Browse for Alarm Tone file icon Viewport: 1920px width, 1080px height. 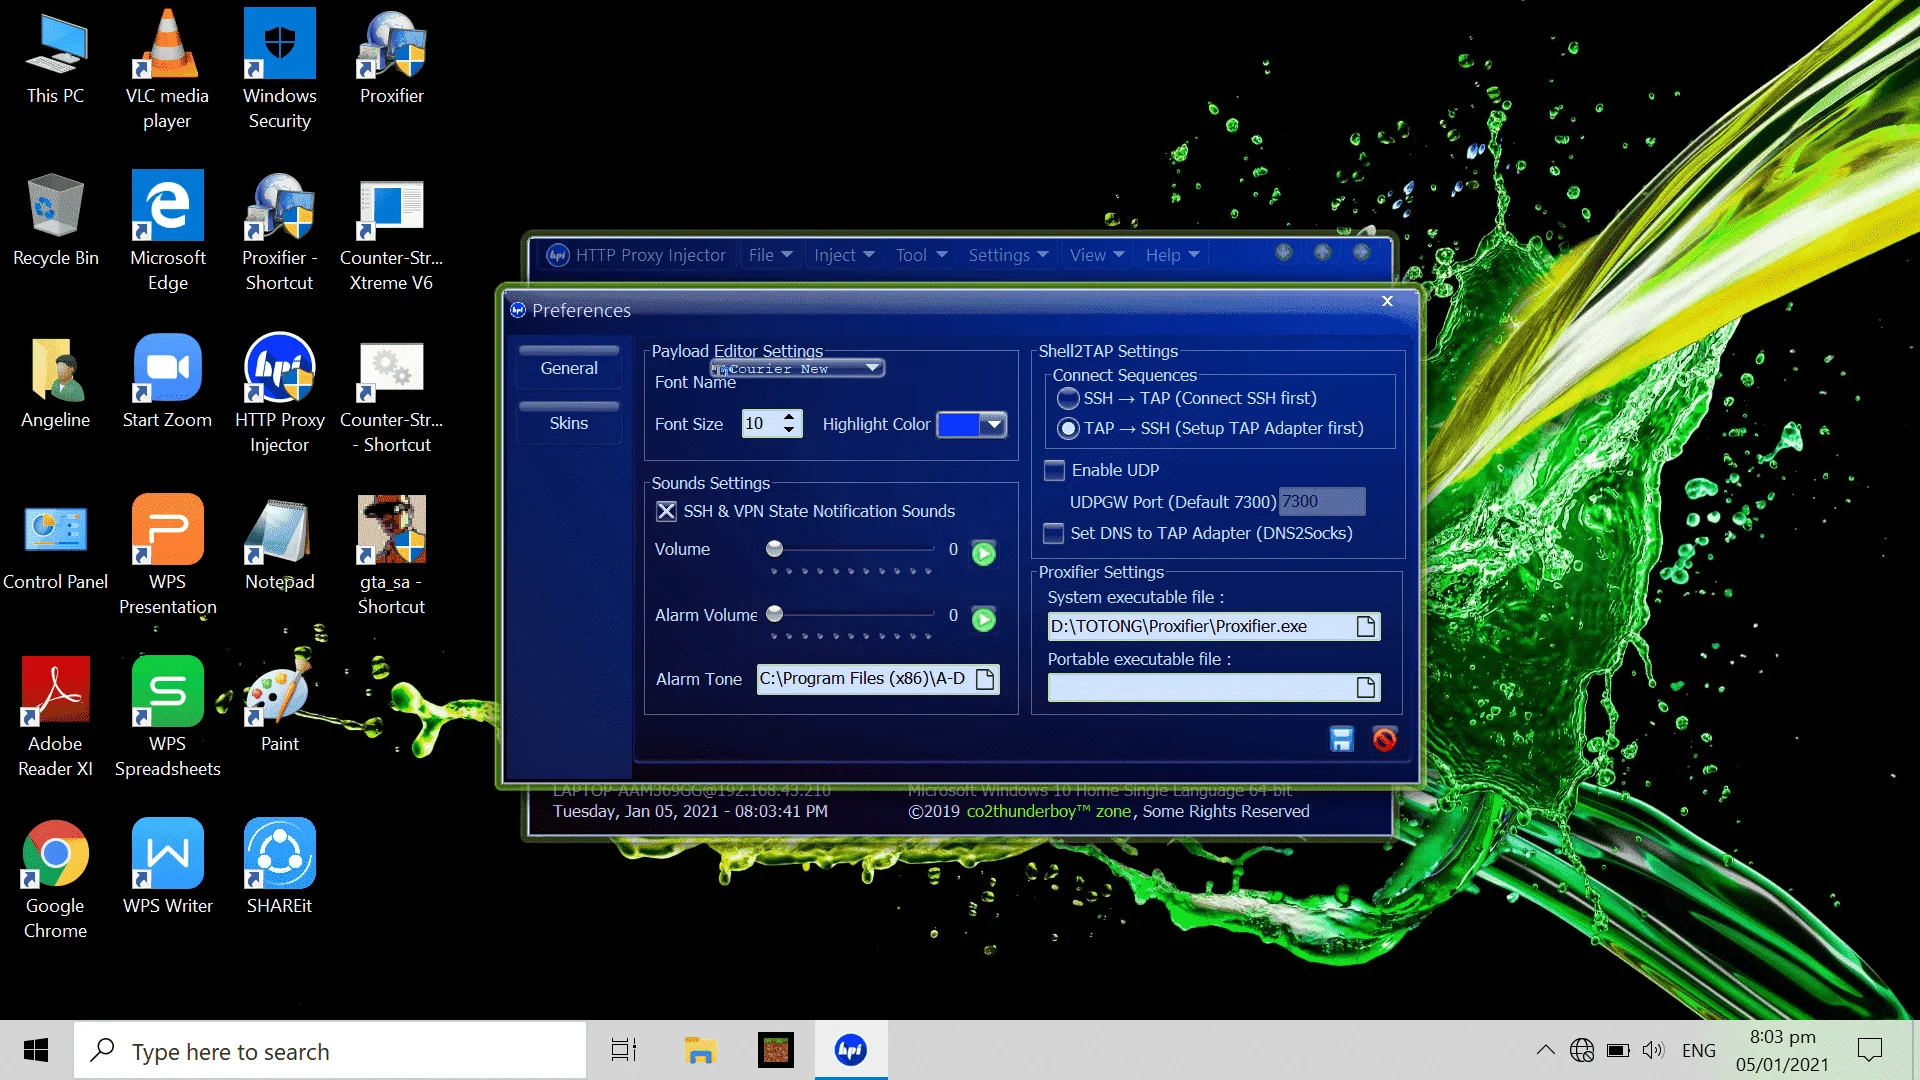(985, 679)
